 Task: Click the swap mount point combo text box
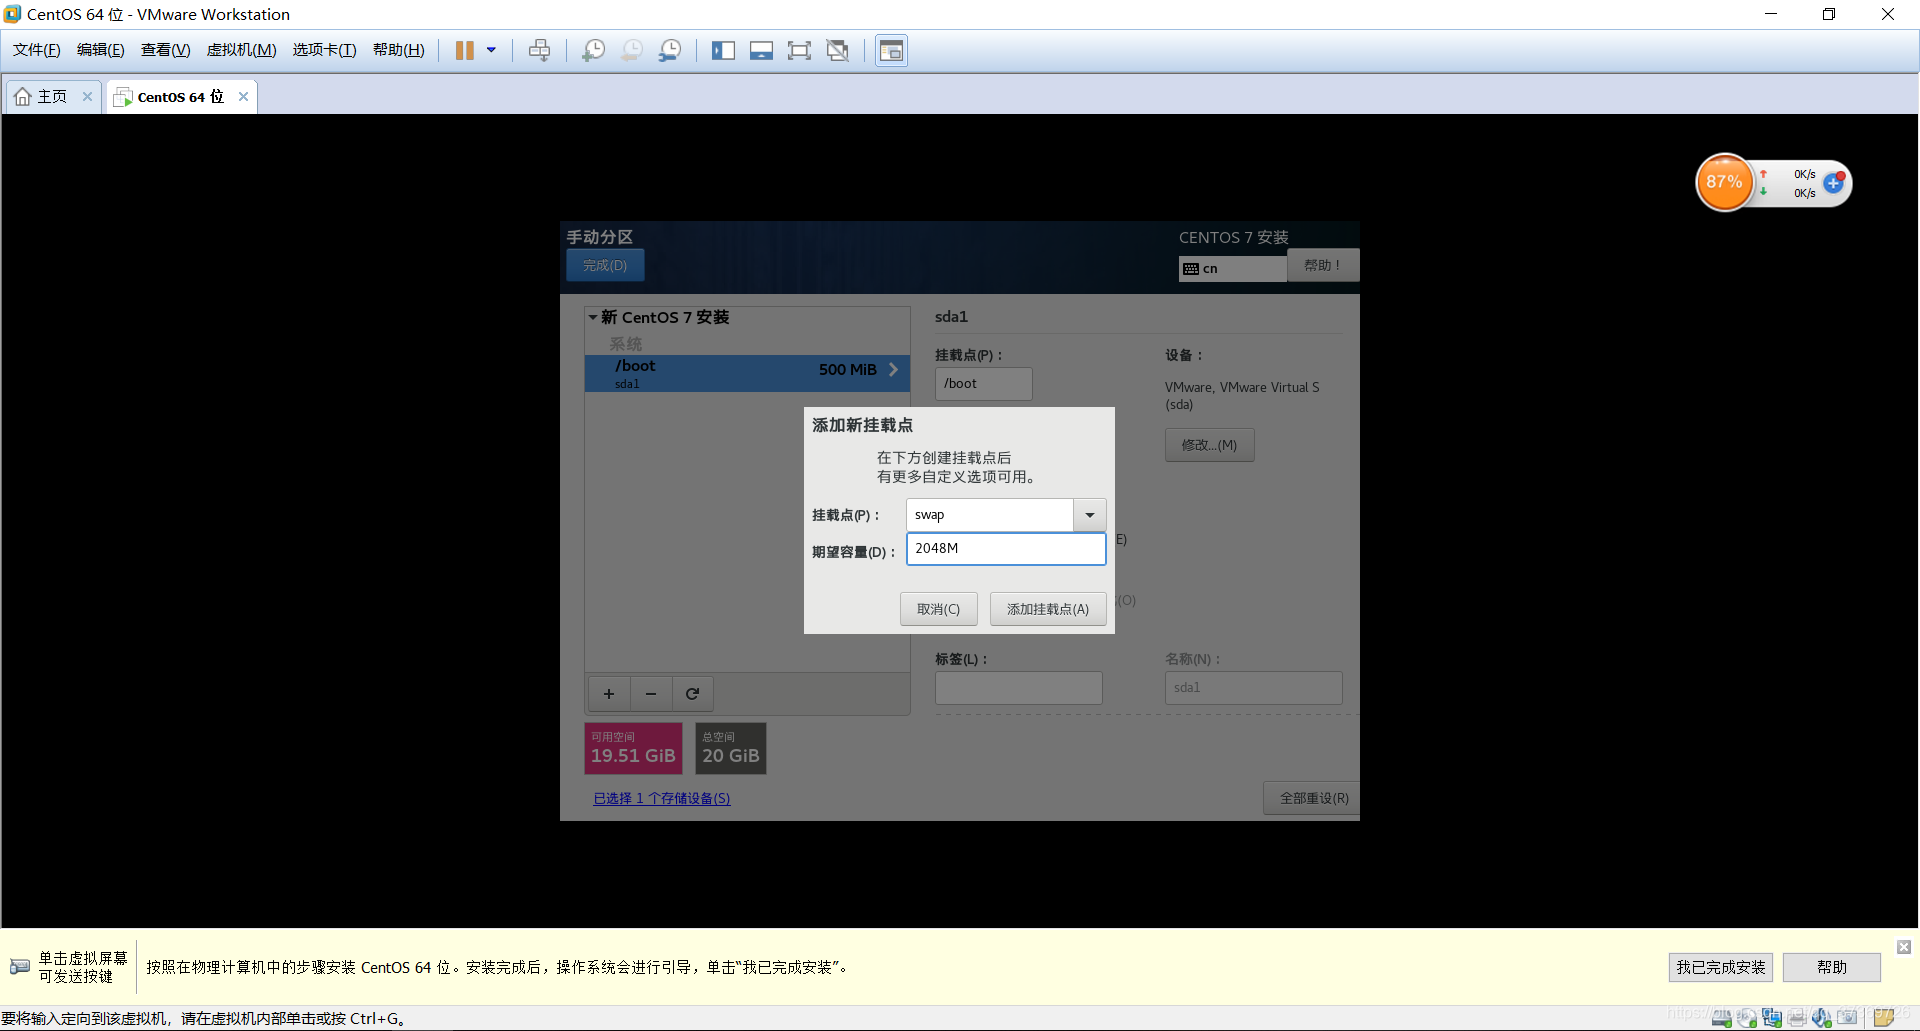pyautogui.click(x=990, y=515)
